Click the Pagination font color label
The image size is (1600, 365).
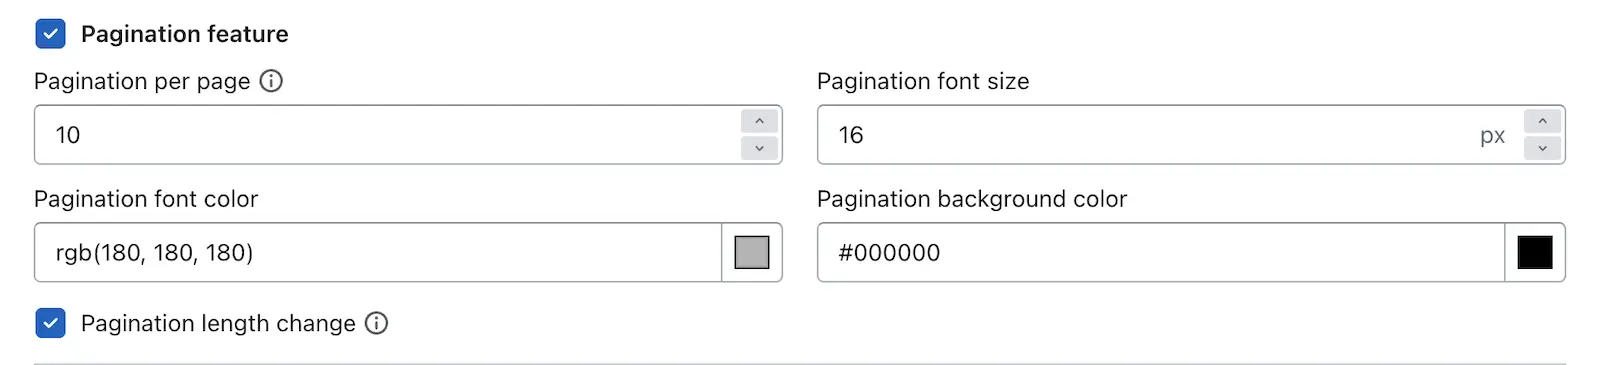[x=146, y=199]
